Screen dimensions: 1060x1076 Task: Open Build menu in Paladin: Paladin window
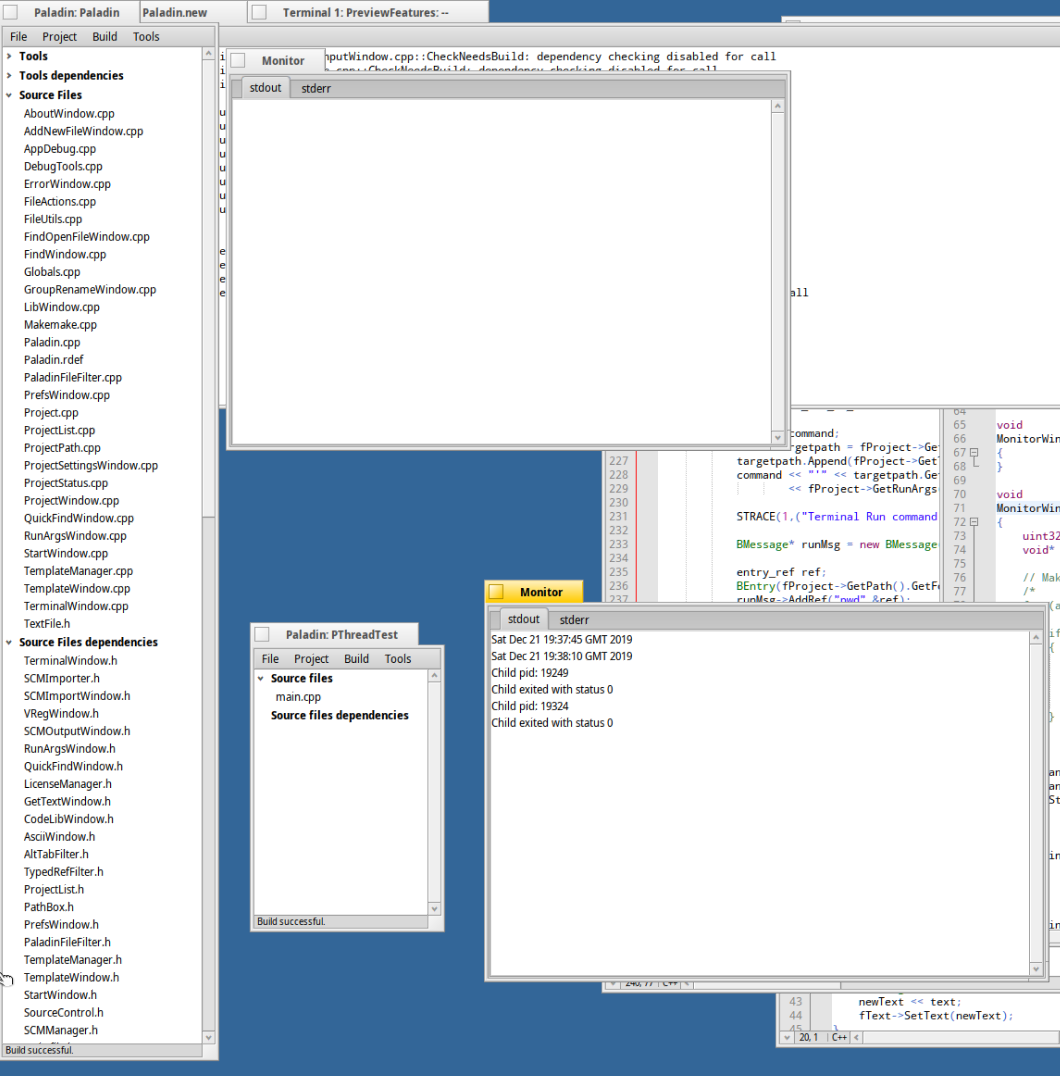[105, 37]
